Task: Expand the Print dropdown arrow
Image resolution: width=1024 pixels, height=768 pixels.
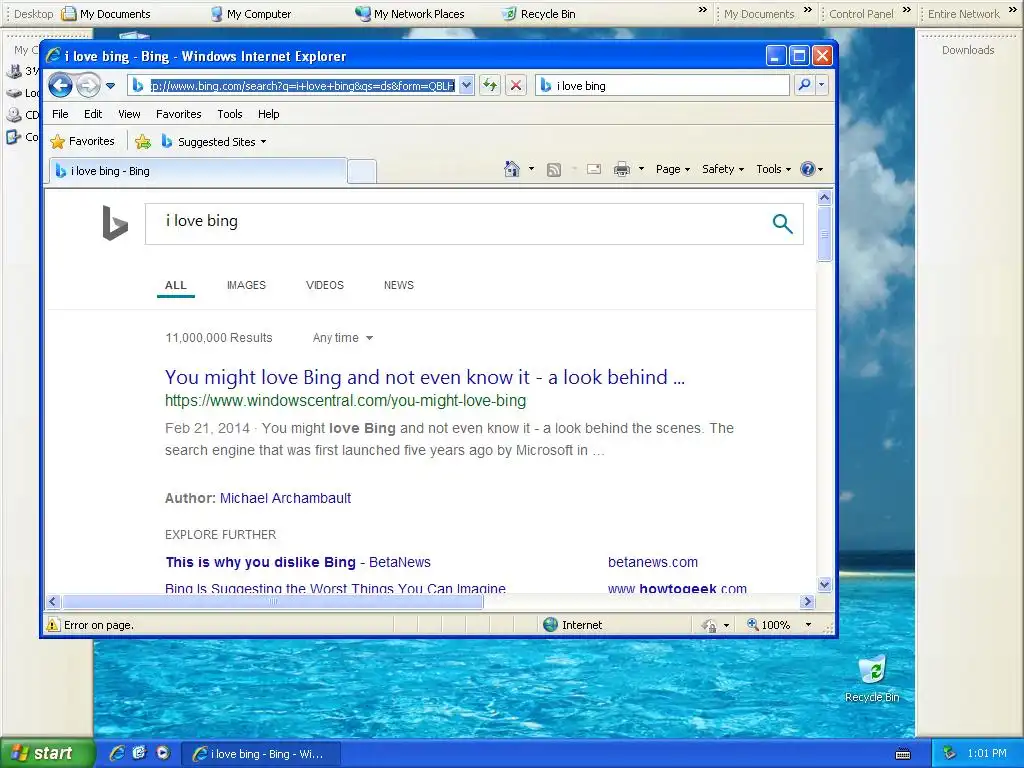Action: click(641, 169)
